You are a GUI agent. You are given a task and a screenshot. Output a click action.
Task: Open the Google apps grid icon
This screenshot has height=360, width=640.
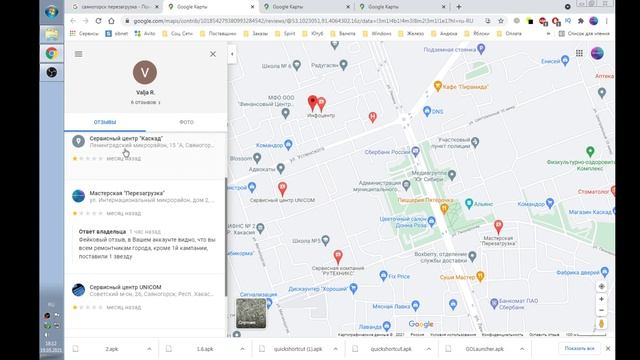pos(579,53)
